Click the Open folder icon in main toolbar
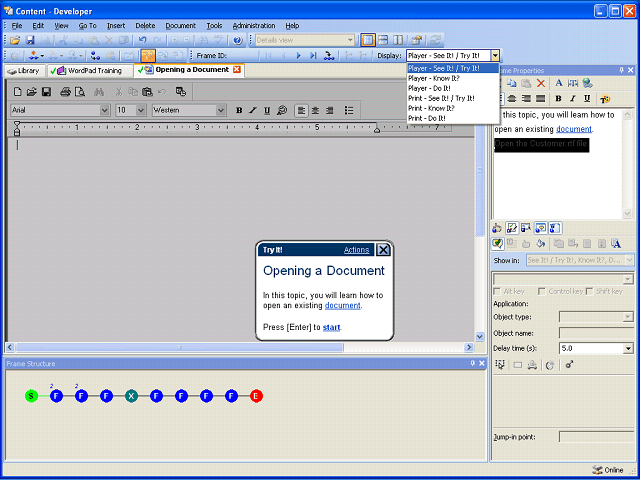Screen dimensions: 640x480 tap(15, 40)
